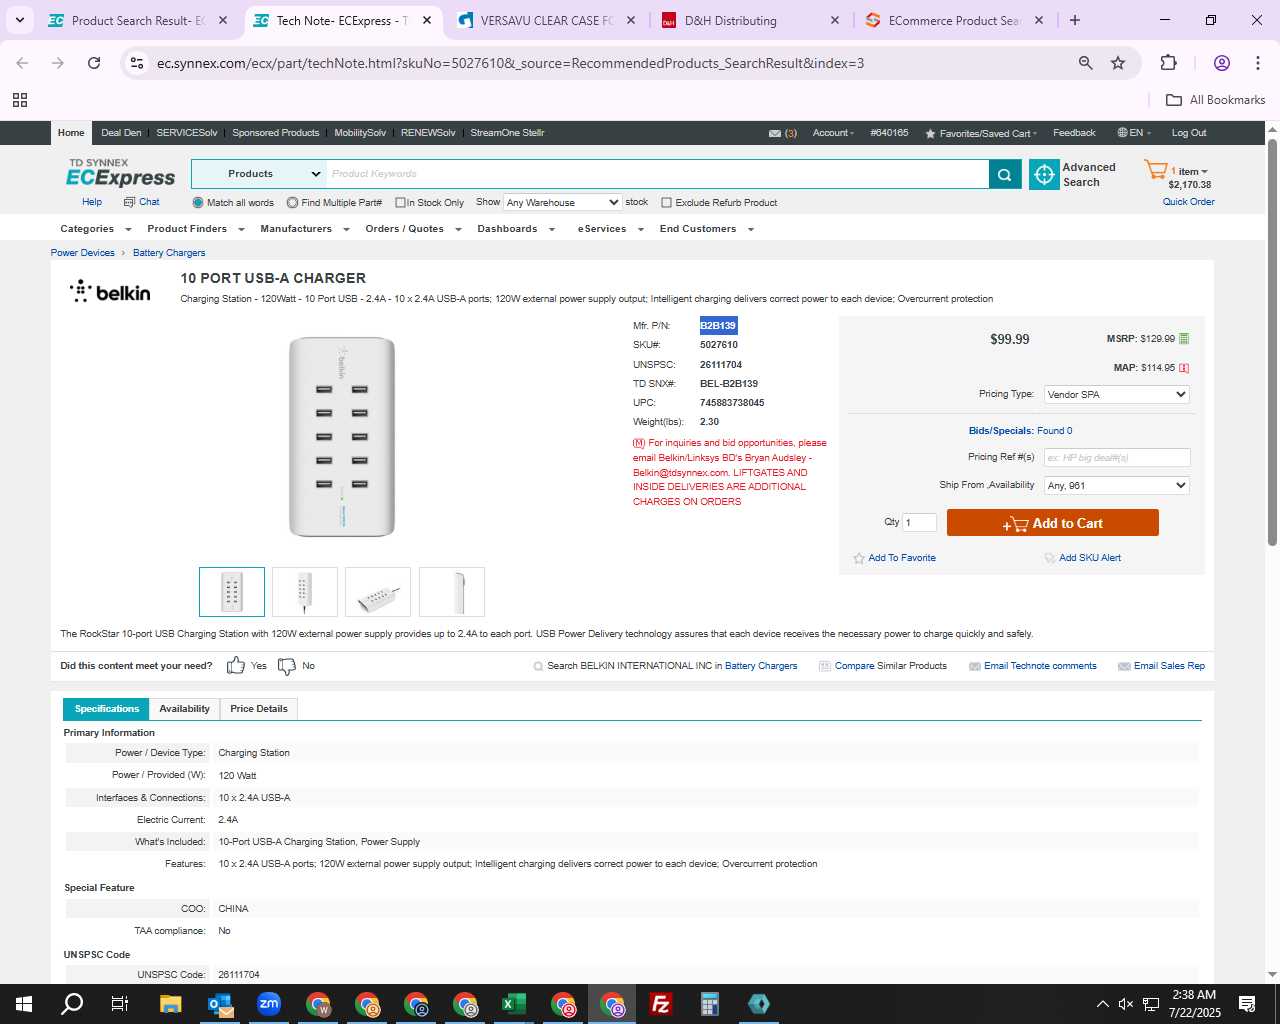Viewport: 1280px width, 1024px height.
Task: Switch to the Price Details tab
Action: (x=259, y=709)
